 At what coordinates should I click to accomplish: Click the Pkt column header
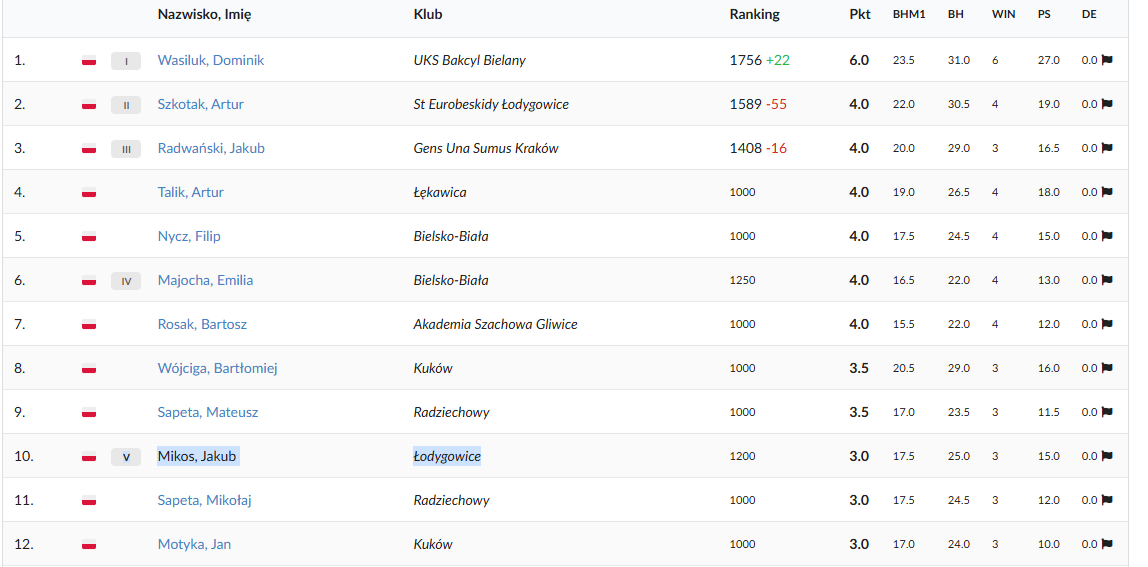(859, 14)
